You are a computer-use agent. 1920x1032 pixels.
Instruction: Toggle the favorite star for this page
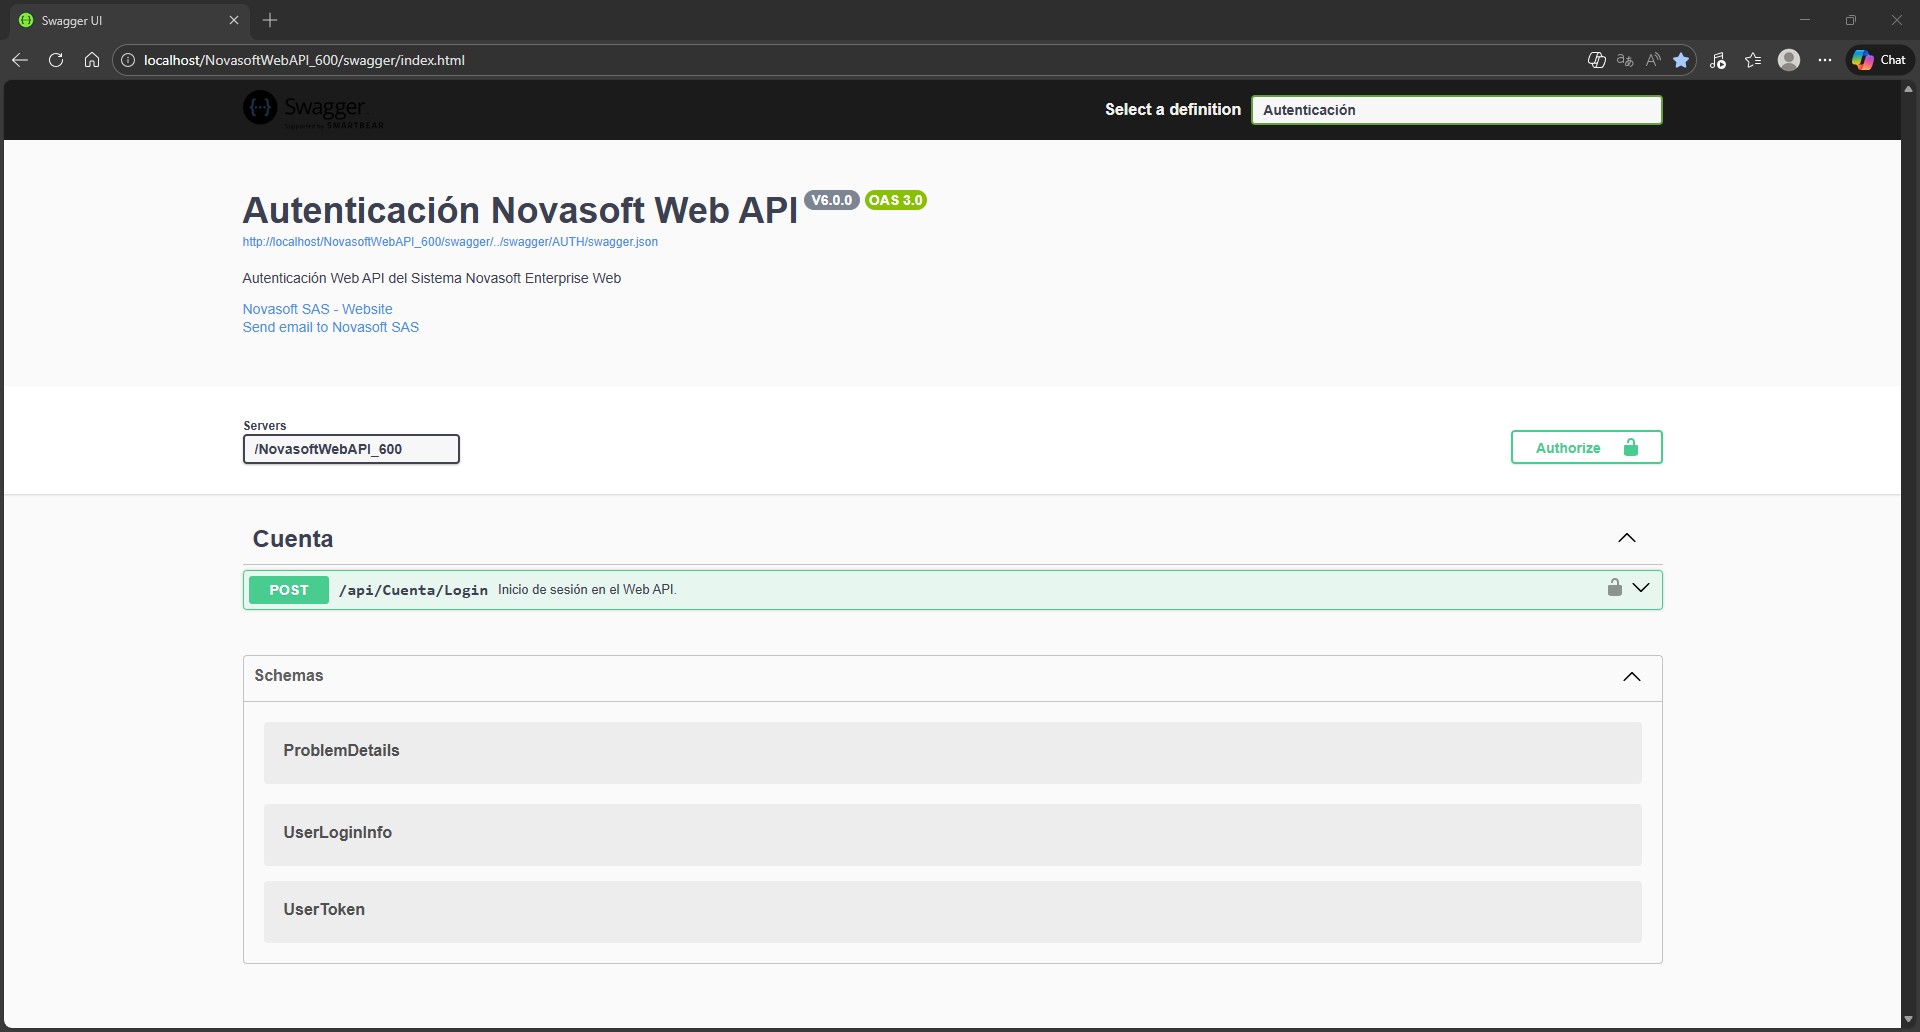click(x=1681, y=60)
